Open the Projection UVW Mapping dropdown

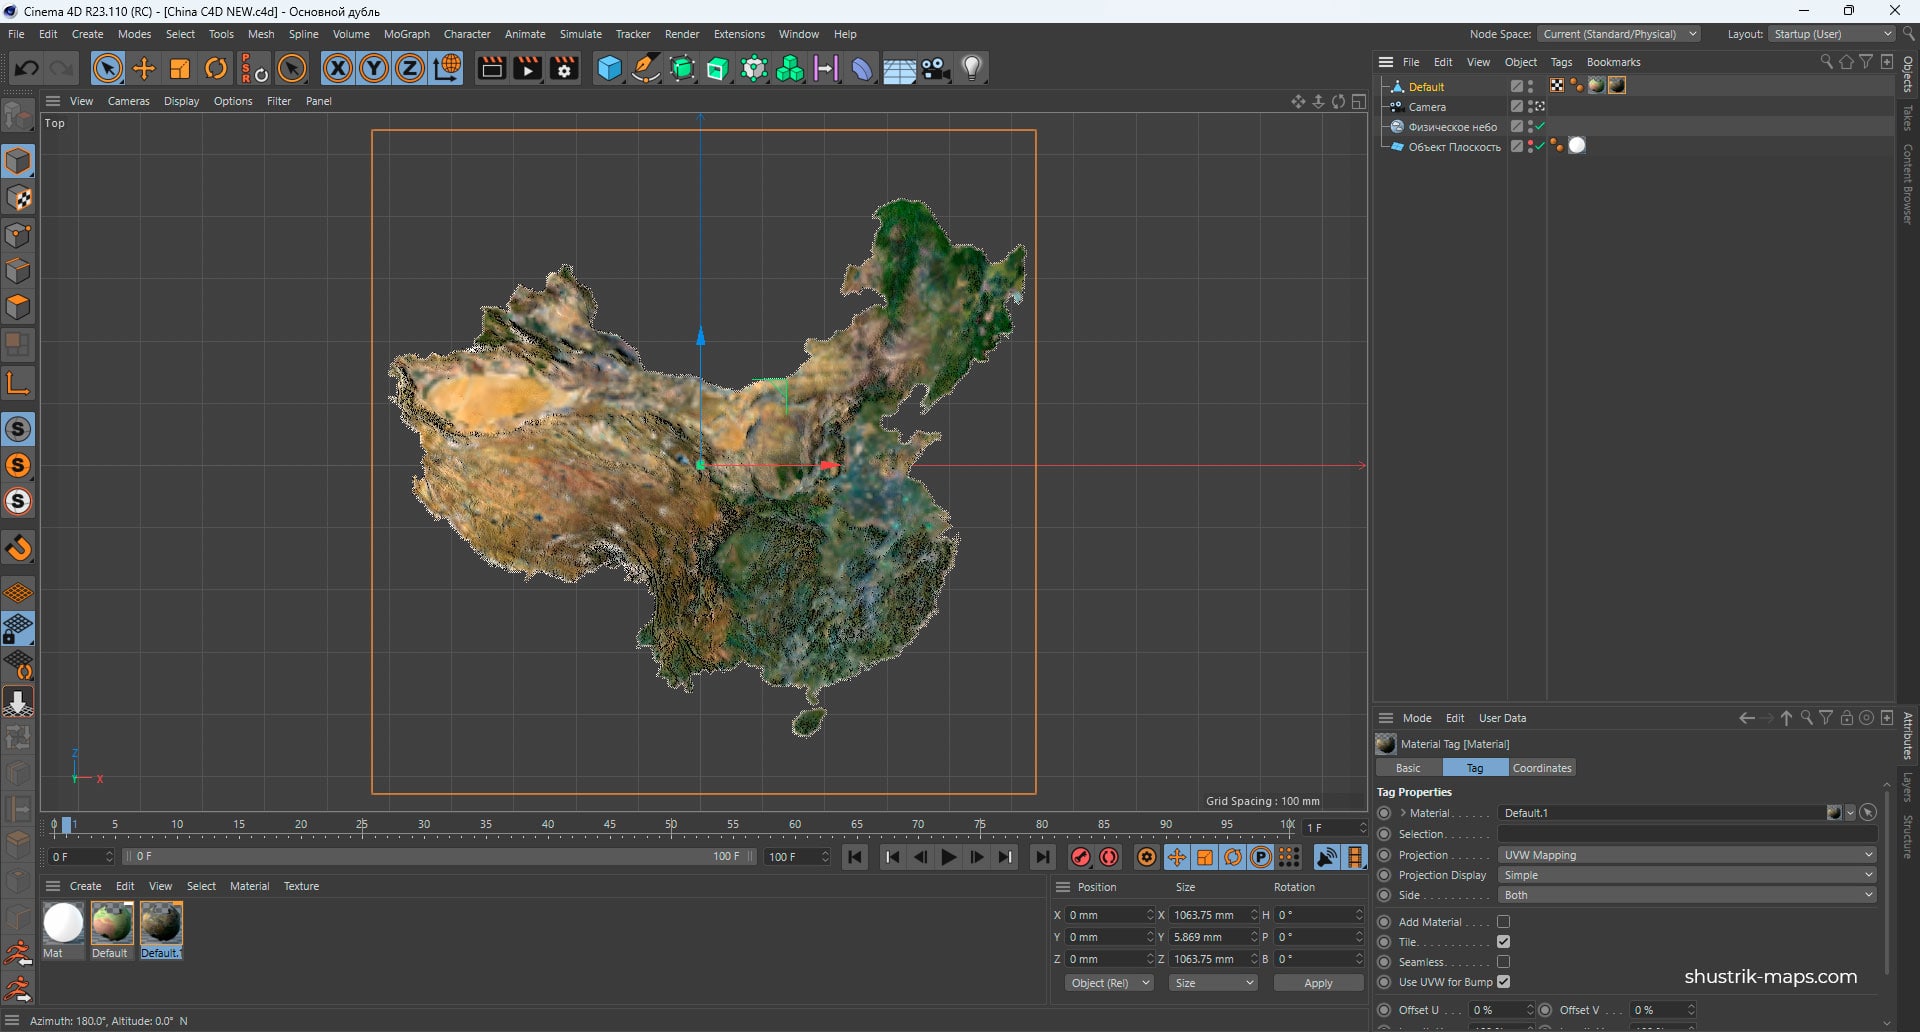(1687, 855)
